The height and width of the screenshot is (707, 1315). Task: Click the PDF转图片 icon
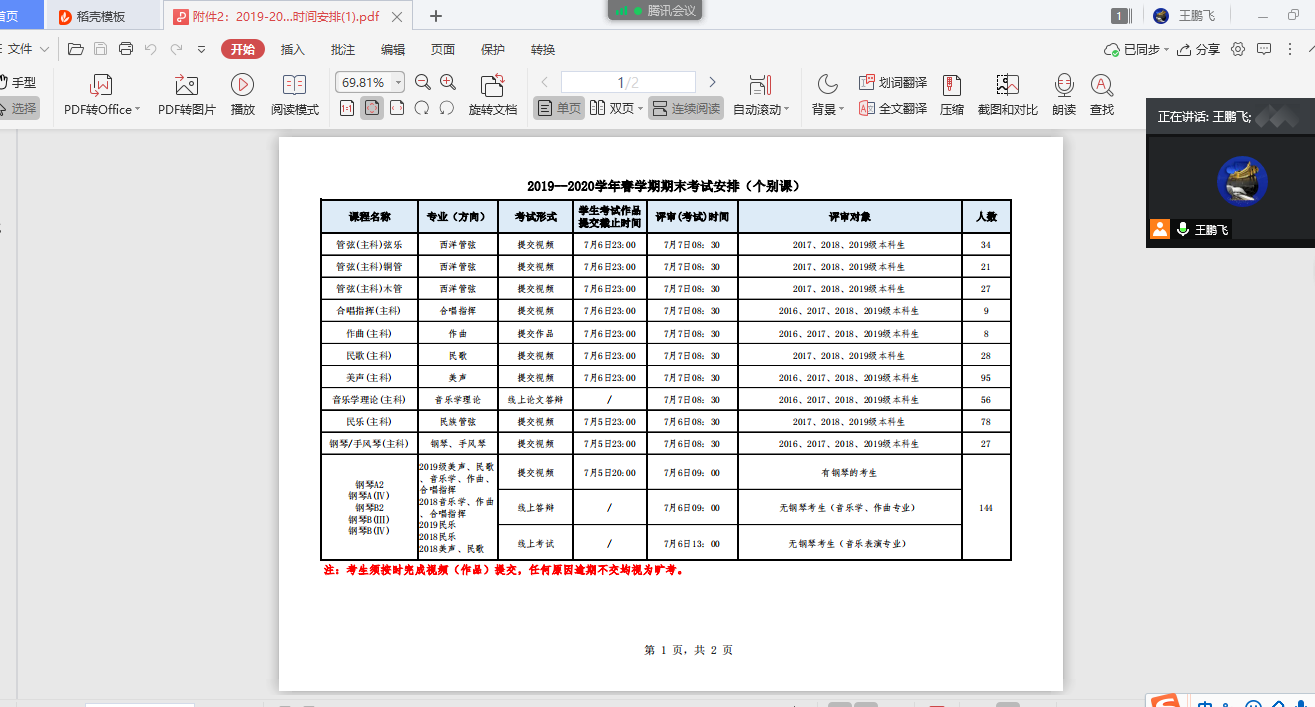point(186,86)
